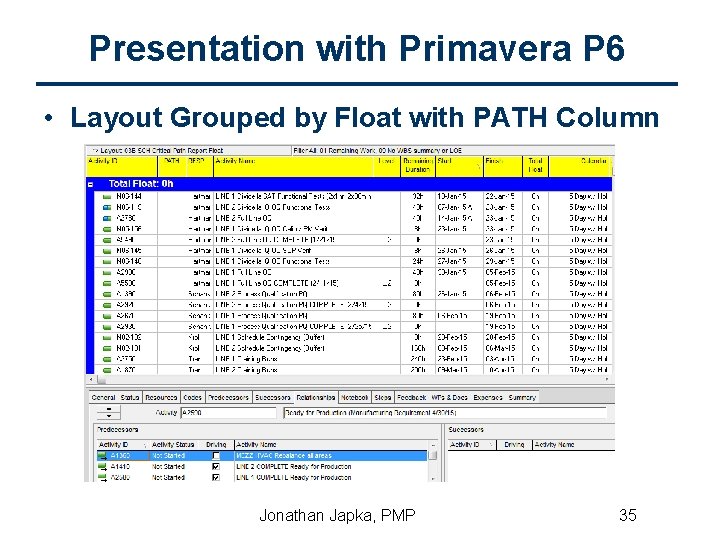The width and height of the screenshot is (720, 540).
Task: Click the right arrow of the horizontal scrollbar
Action: click(x=607, y=380)
